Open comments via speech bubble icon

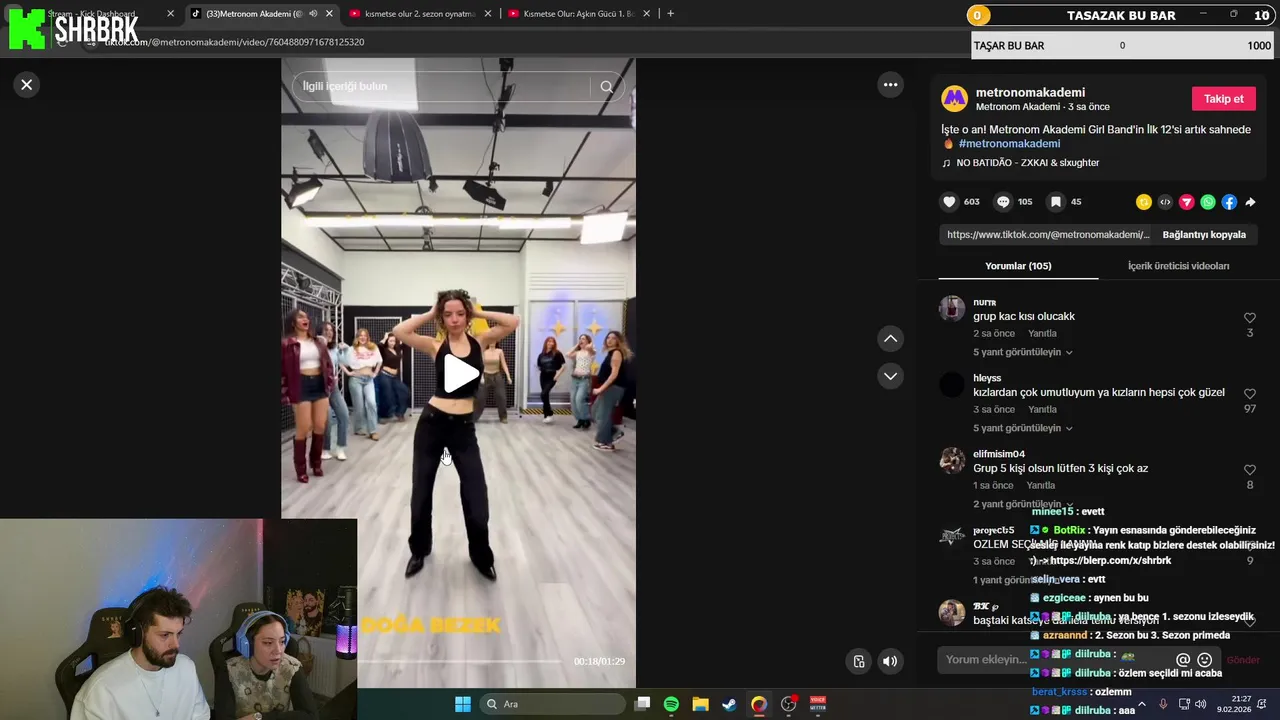pos(1003,202)
